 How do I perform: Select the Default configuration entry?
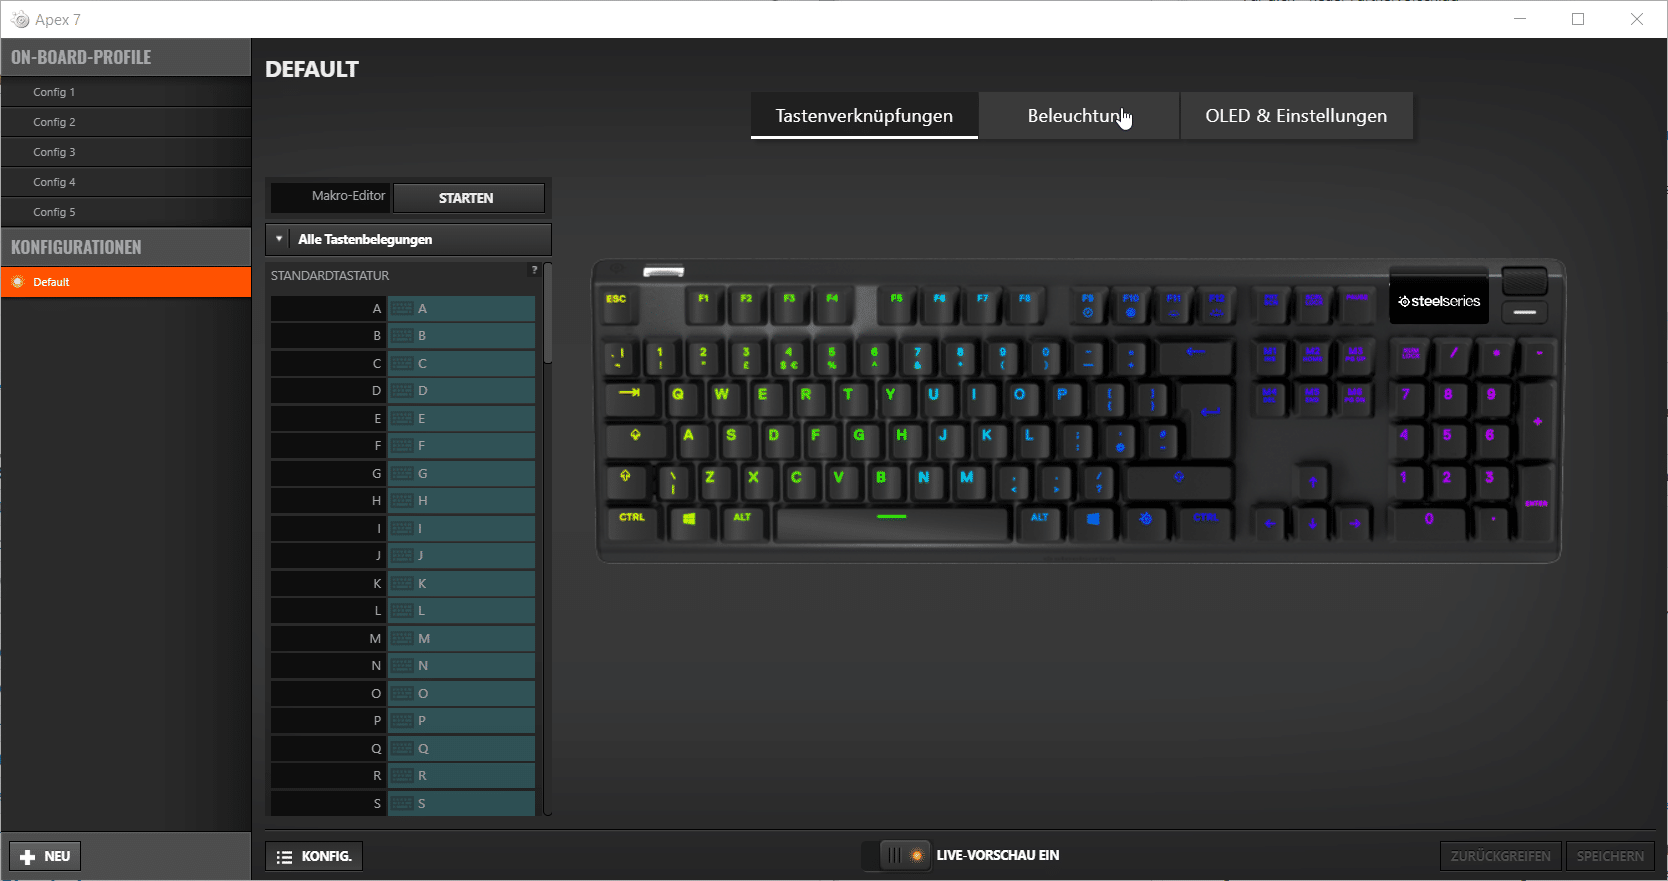pyautogui.click(x=126, y=282)
